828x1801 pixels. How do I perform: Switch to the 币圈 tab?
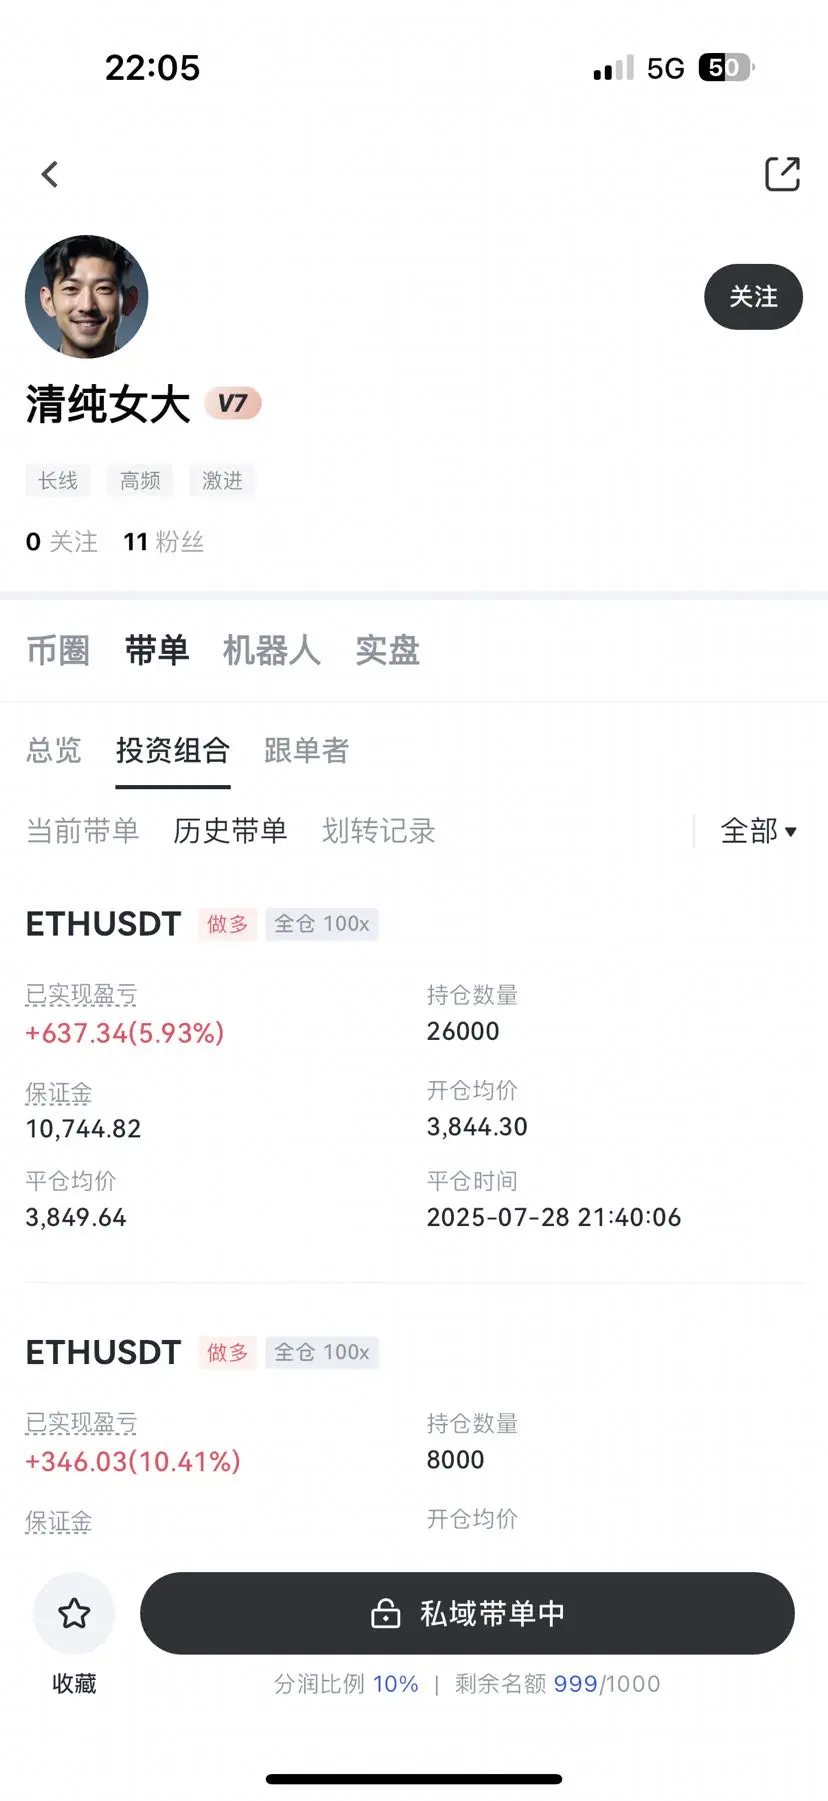coord(58,650)
